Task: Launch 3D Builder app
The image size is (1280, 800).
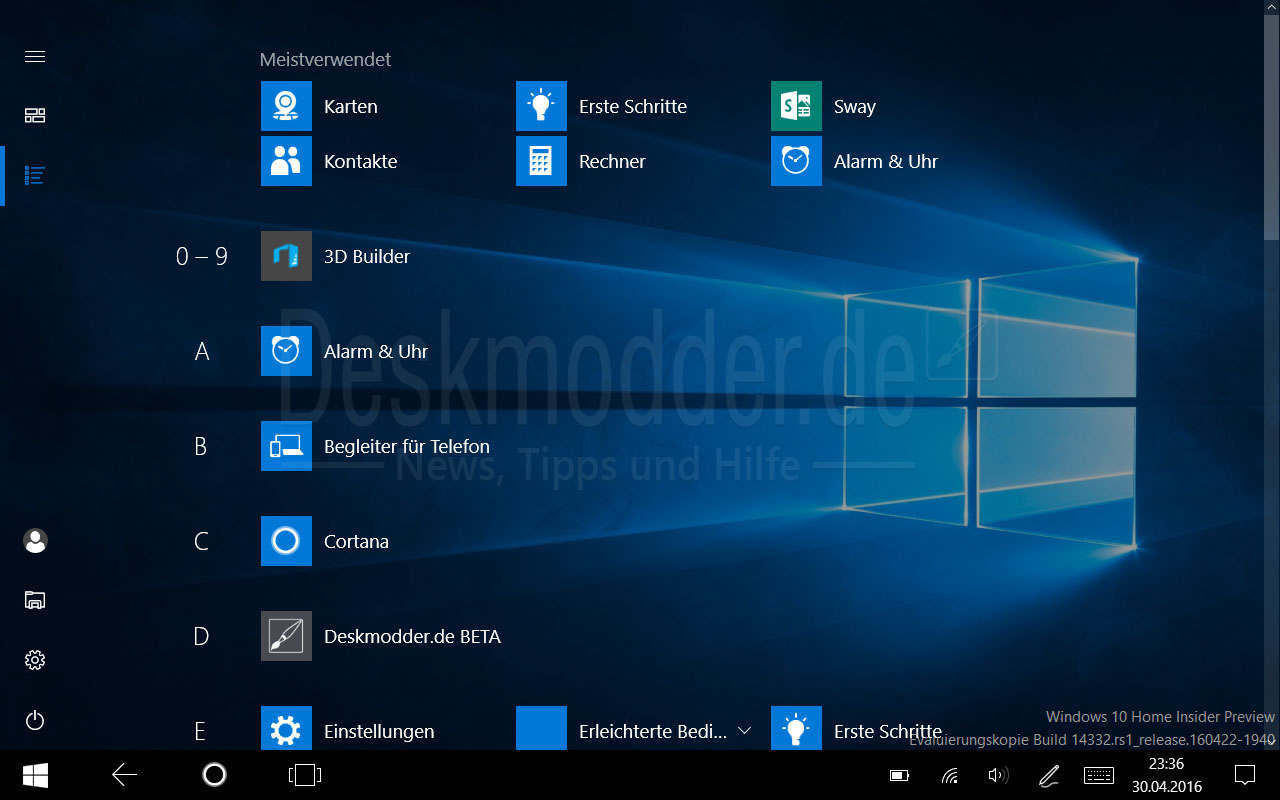Action: [286, 256]
